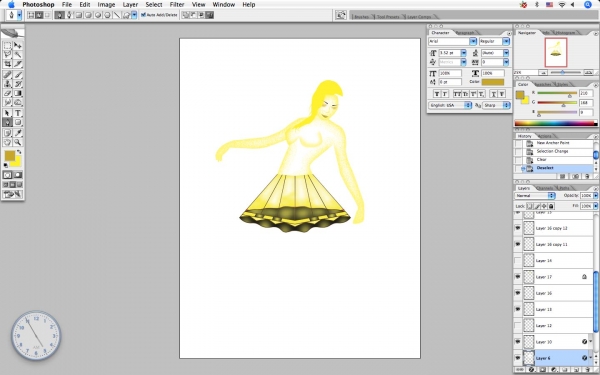Show Layer 12 visibility box

tap(518, 325)
